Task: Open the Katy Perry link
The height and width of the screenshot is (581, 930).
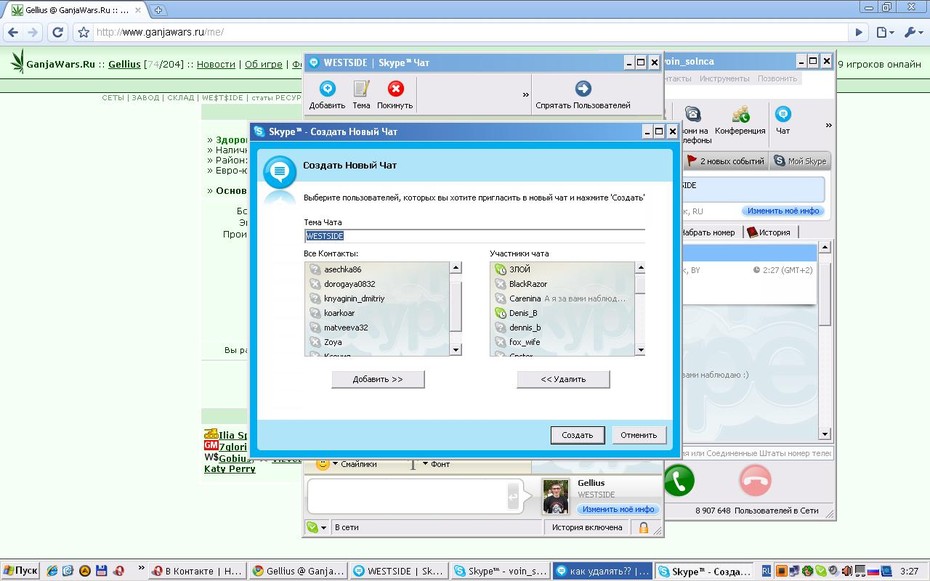Action: (x=230, y=469)
